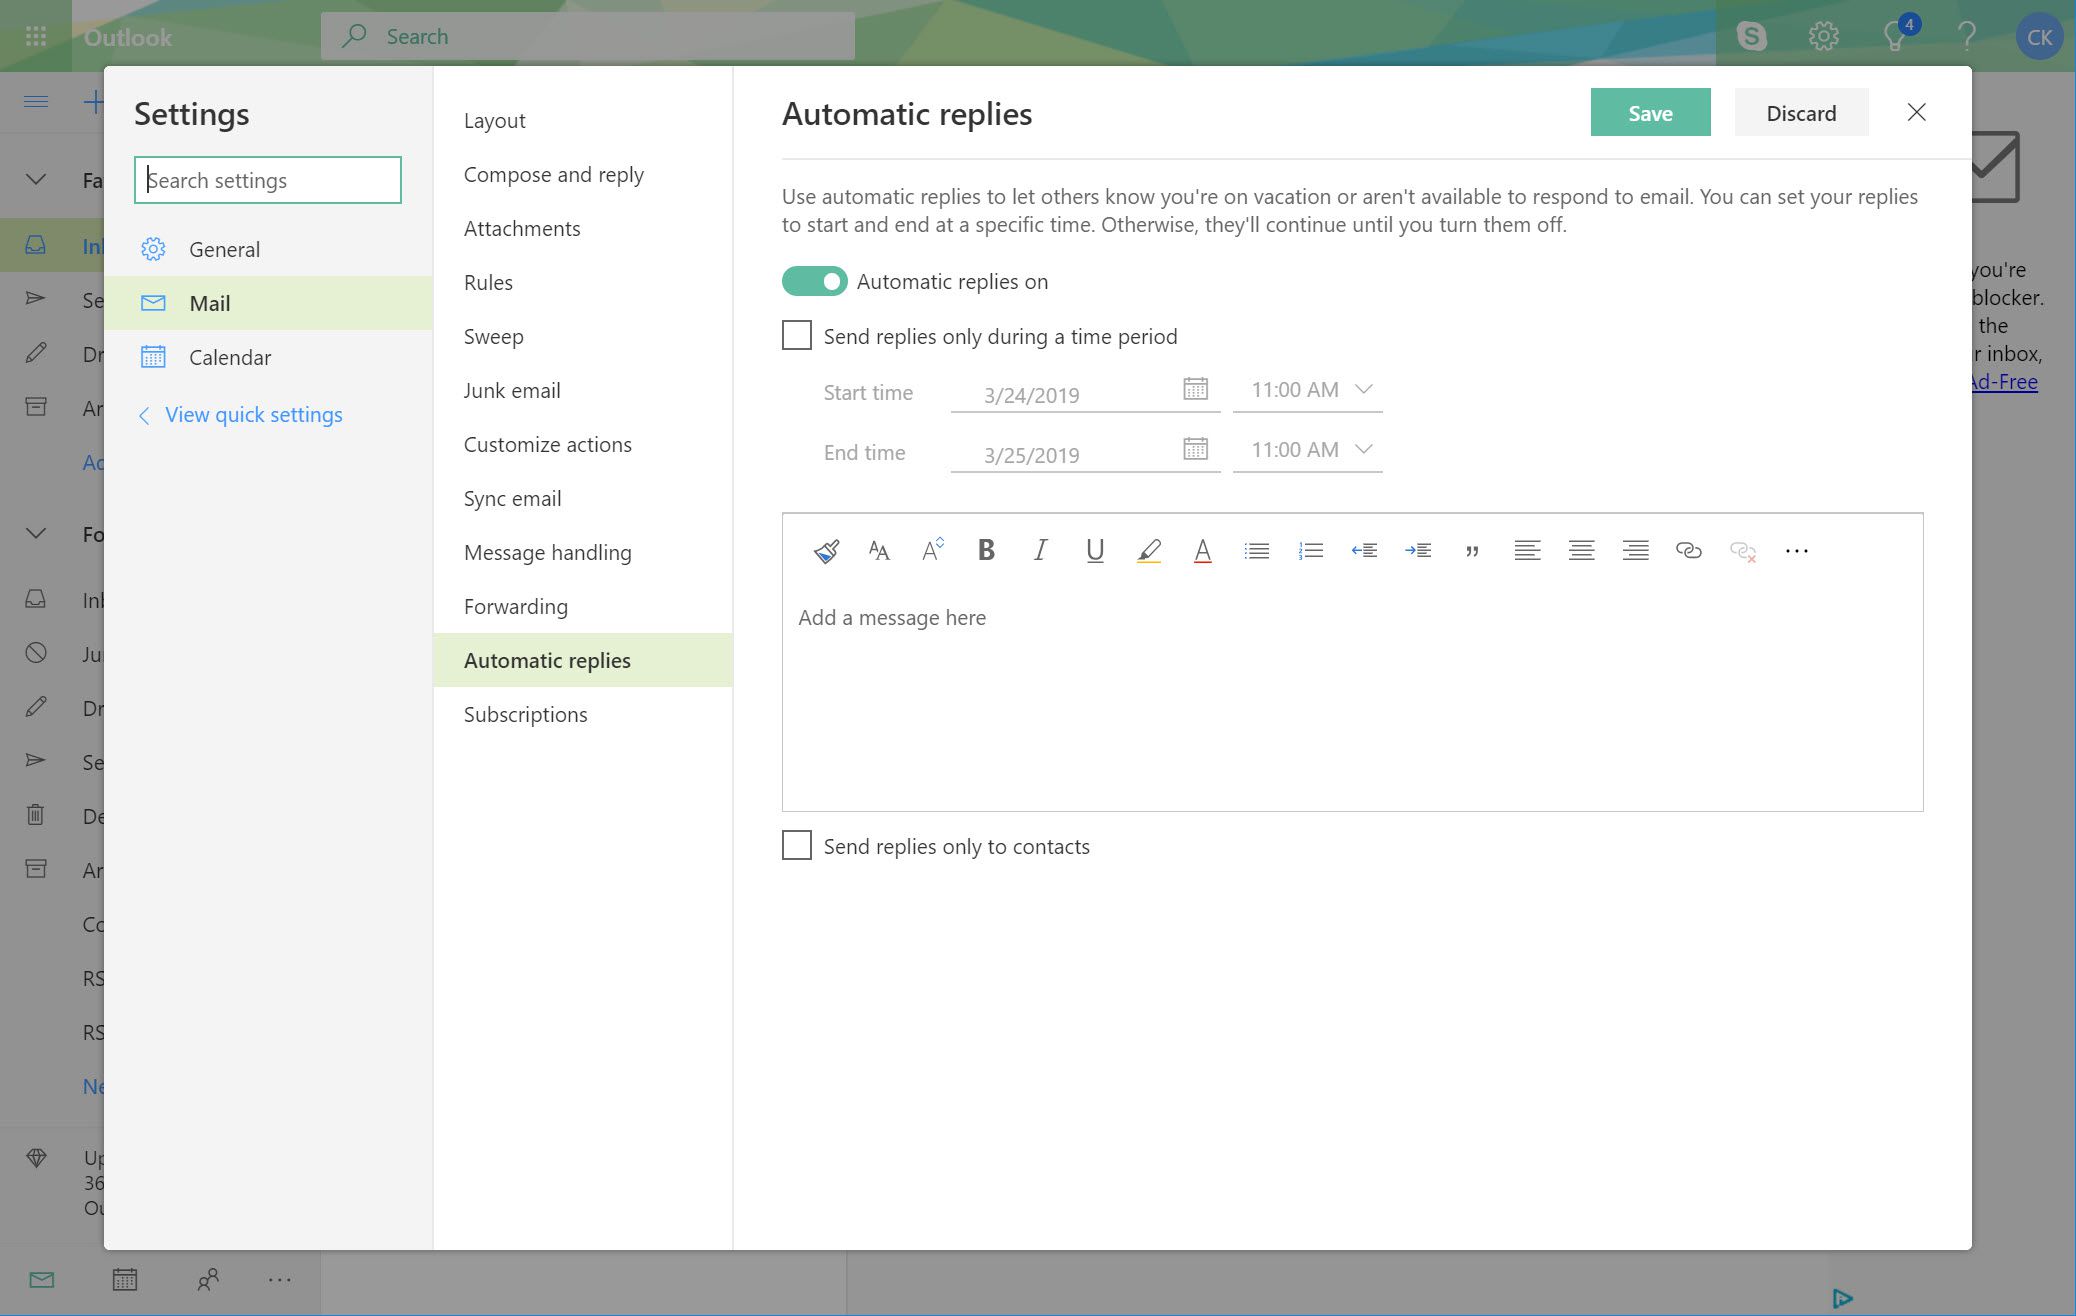Select the Highlight text color icon
Viewport: 2076px width, 1316px height.
(1148, 549)
